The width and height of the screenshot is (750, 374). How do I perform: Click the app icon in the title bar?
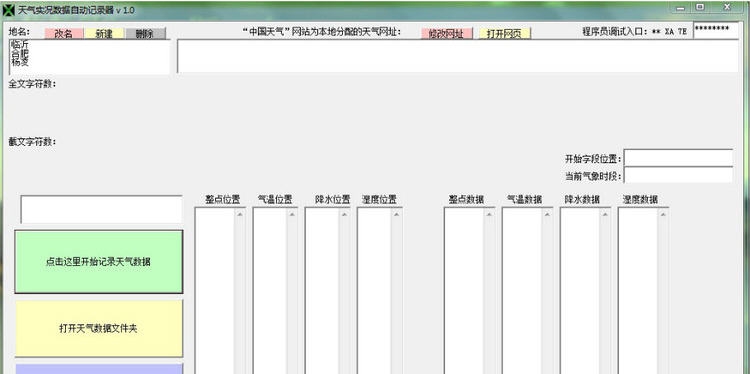(x=9, y=10)
